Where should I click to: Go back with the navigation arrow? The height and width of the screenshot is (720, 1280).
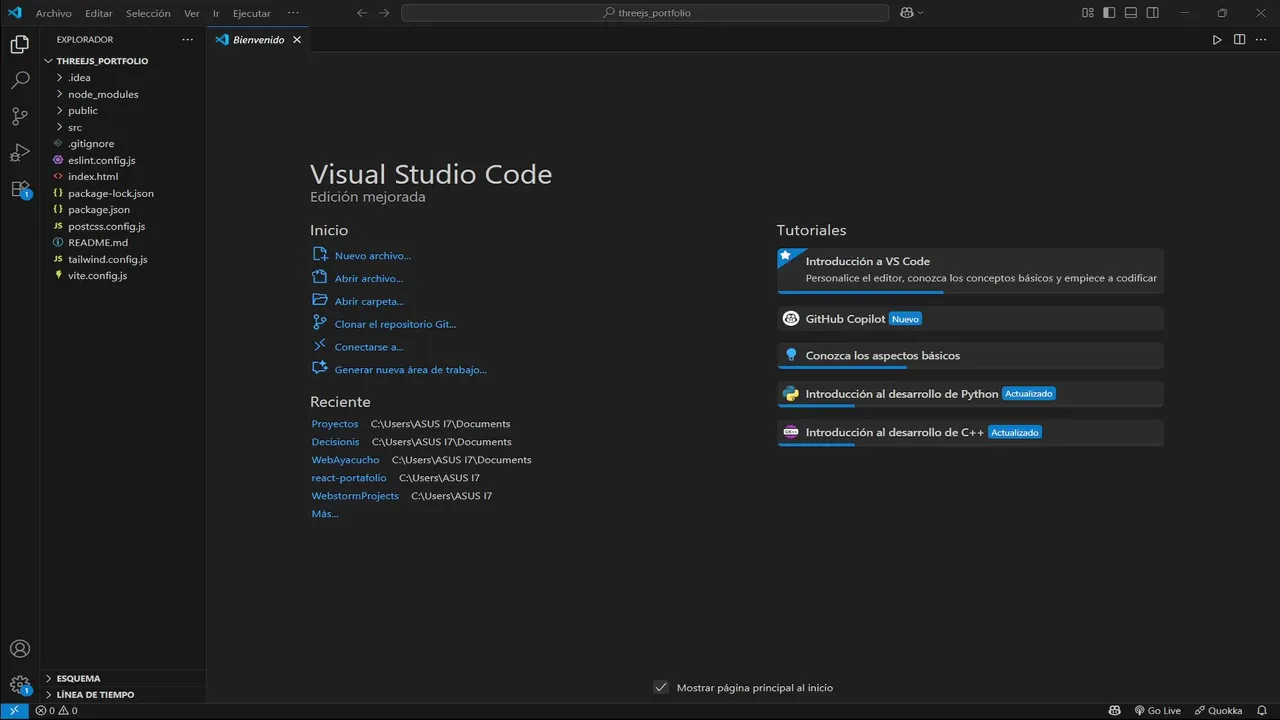point(362,13)
